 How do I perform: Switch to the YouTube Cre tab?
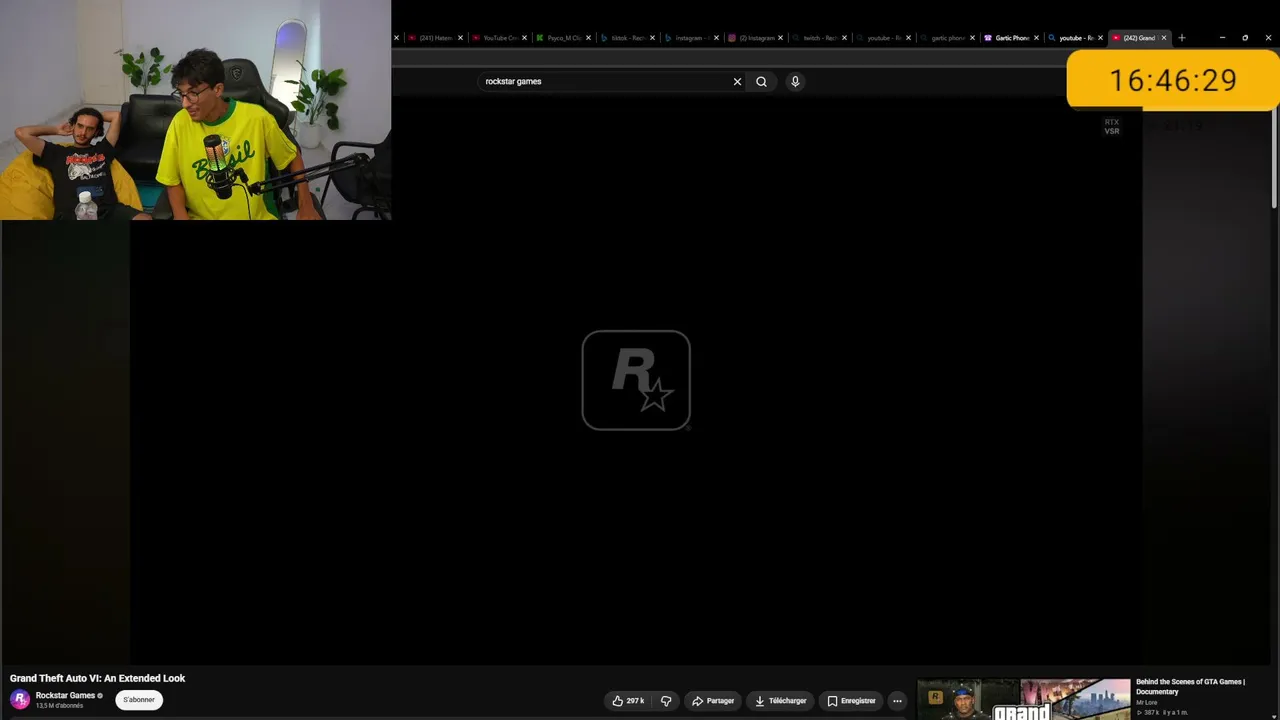pos(499,38)
